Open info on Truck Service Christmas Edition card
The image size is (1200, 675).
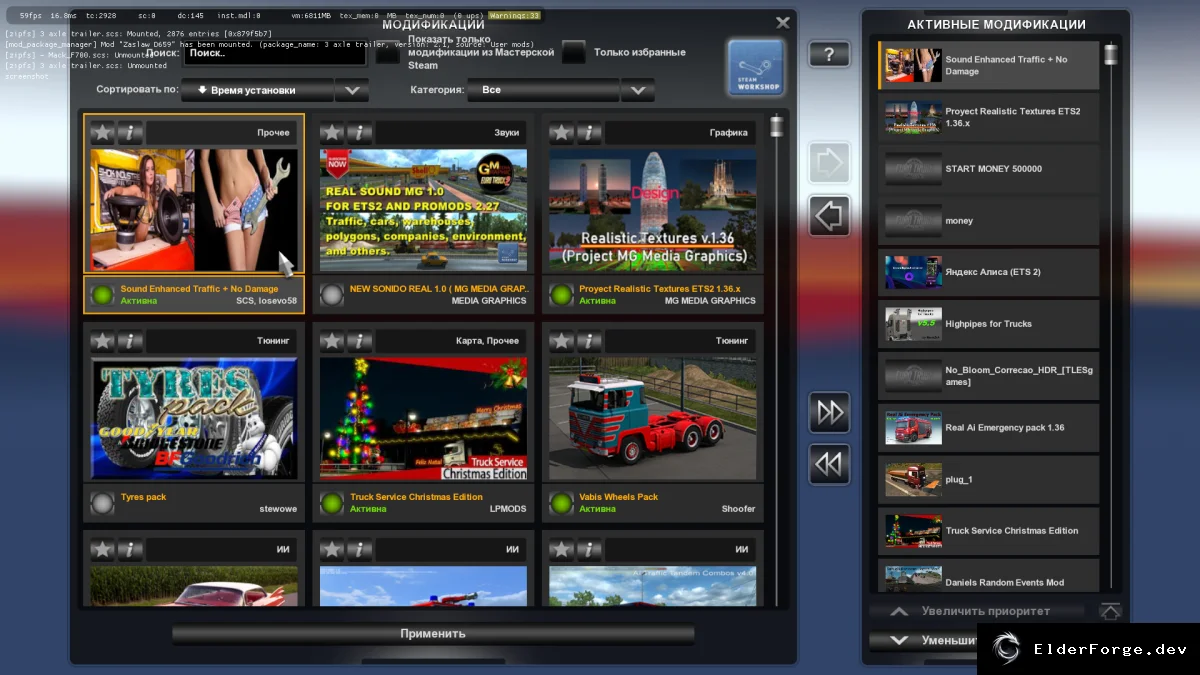click(360, 341)
